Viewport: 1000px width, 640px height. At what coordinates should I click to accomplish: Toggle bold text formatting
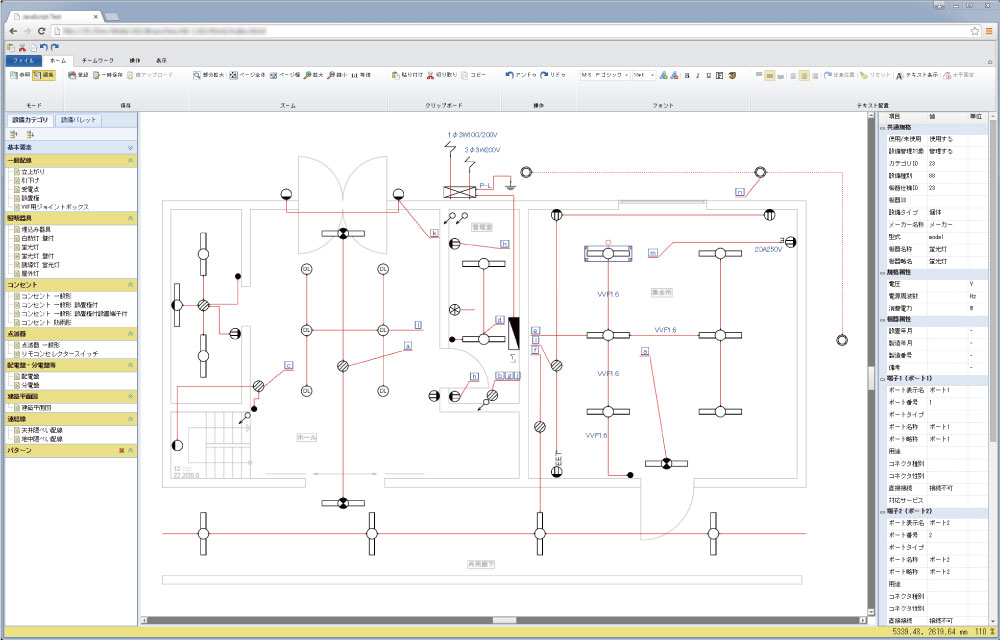tap(688, 75)
